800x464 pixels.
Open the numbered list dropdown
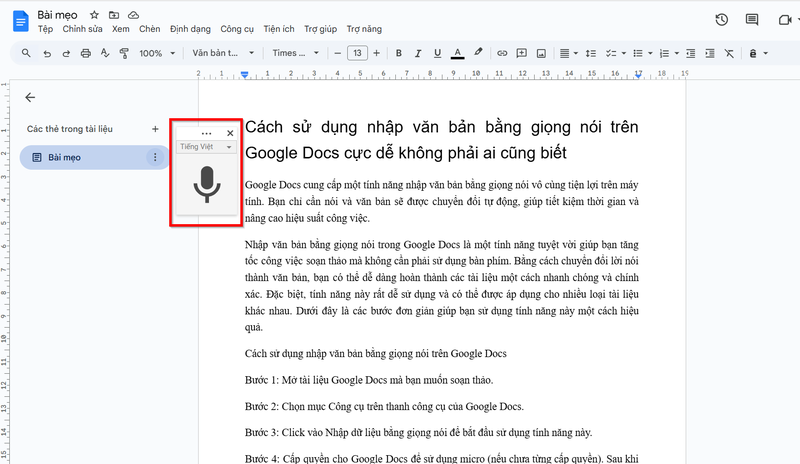669,53
